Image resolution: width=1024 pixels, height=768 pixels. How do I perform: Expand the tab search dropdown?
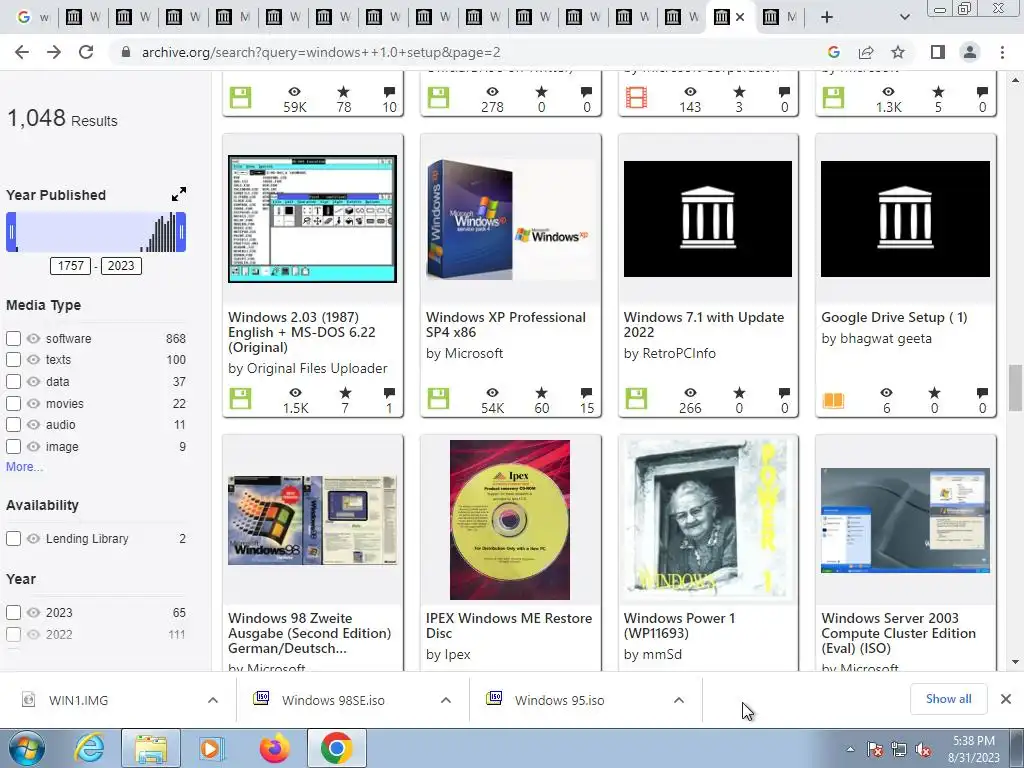coord(904,18)
